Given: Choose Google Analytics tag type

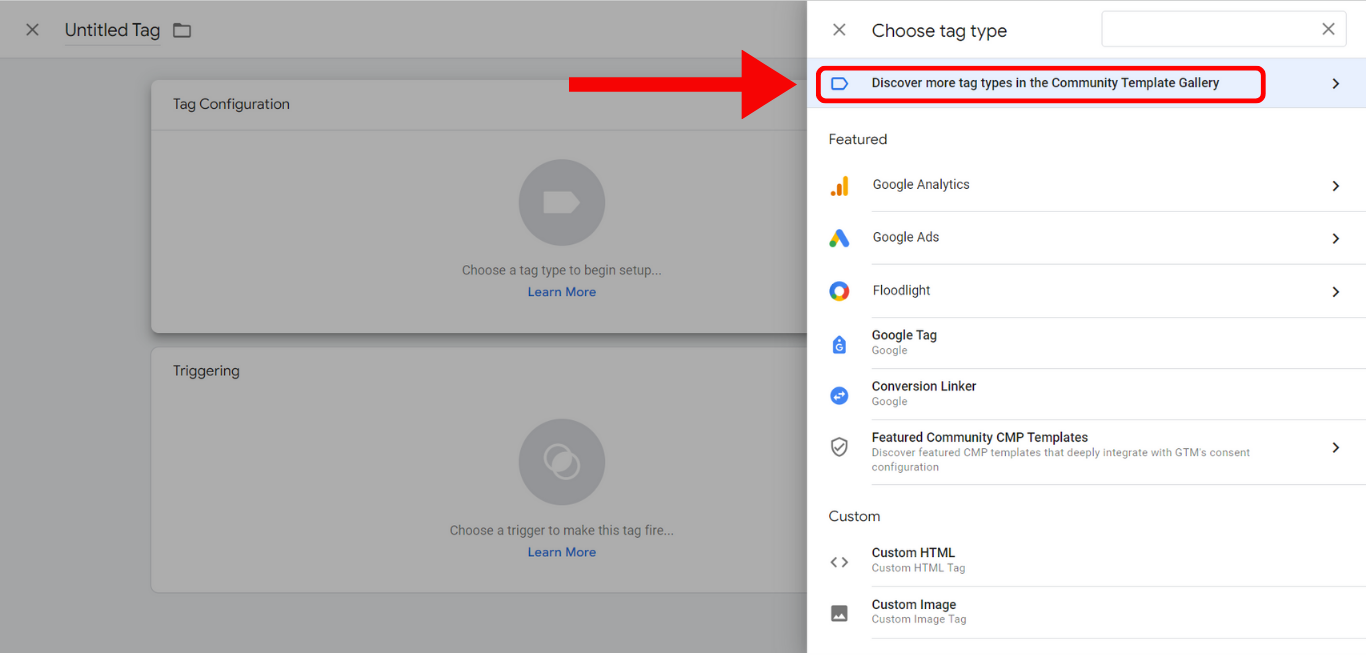Looking at the screenshot, I should [x=1086, y=185].
